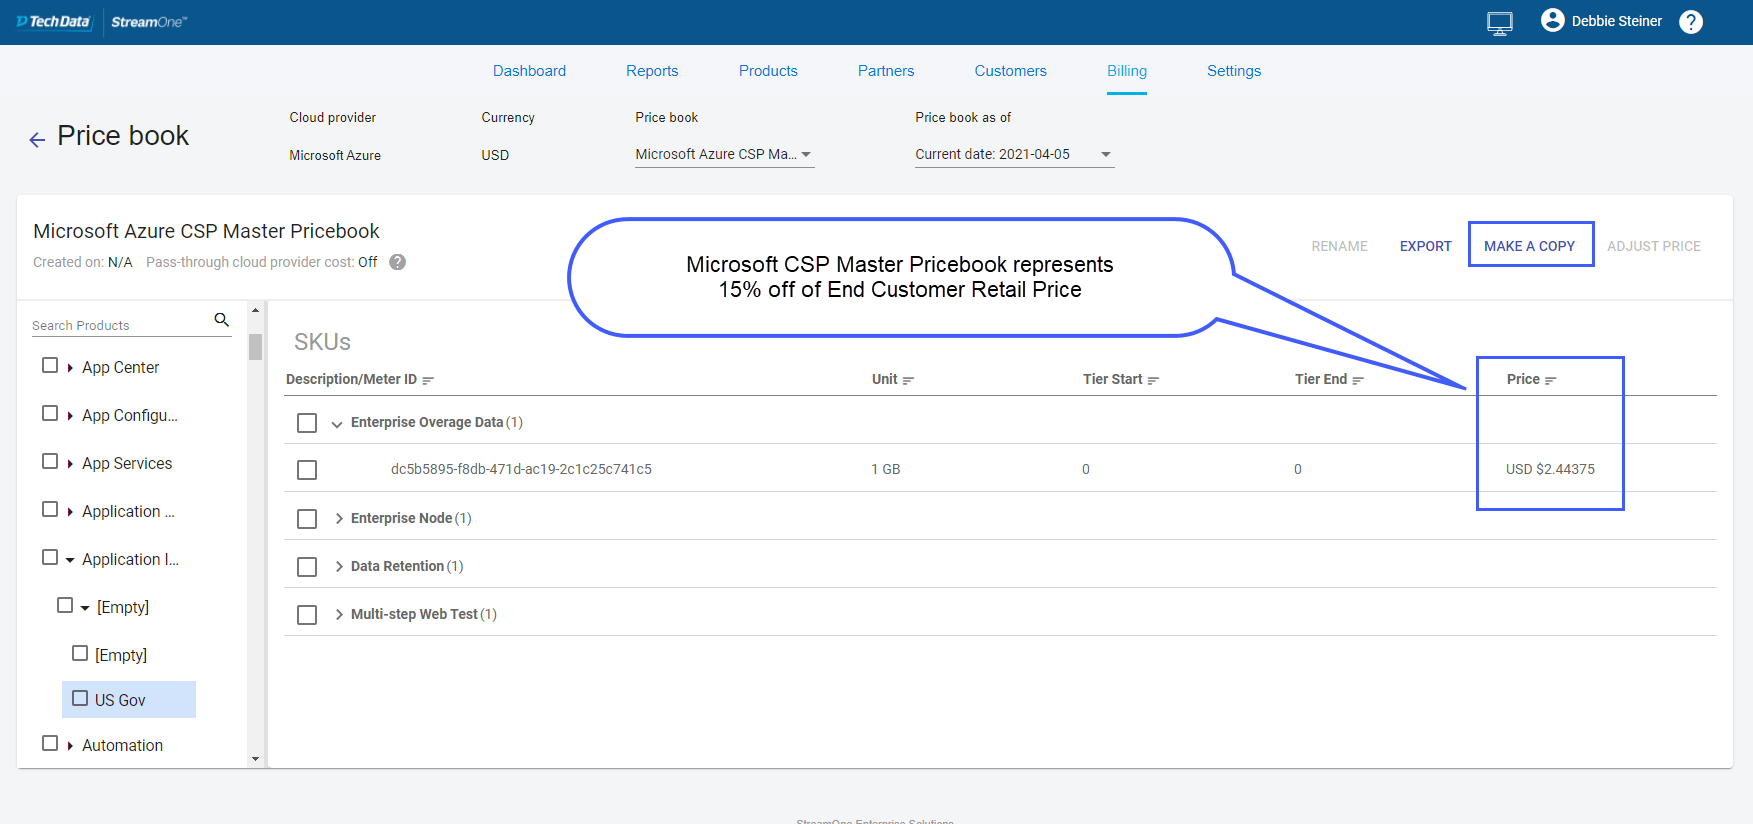The image size is (1753, 824).
Task: Open the Partners tab
Action: coord(886,71)
